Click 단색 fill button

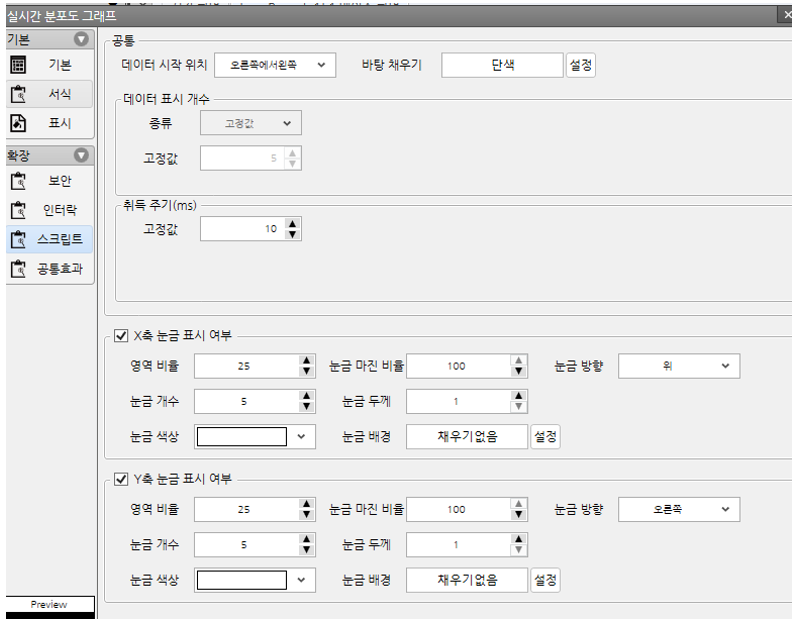[502, 65]
